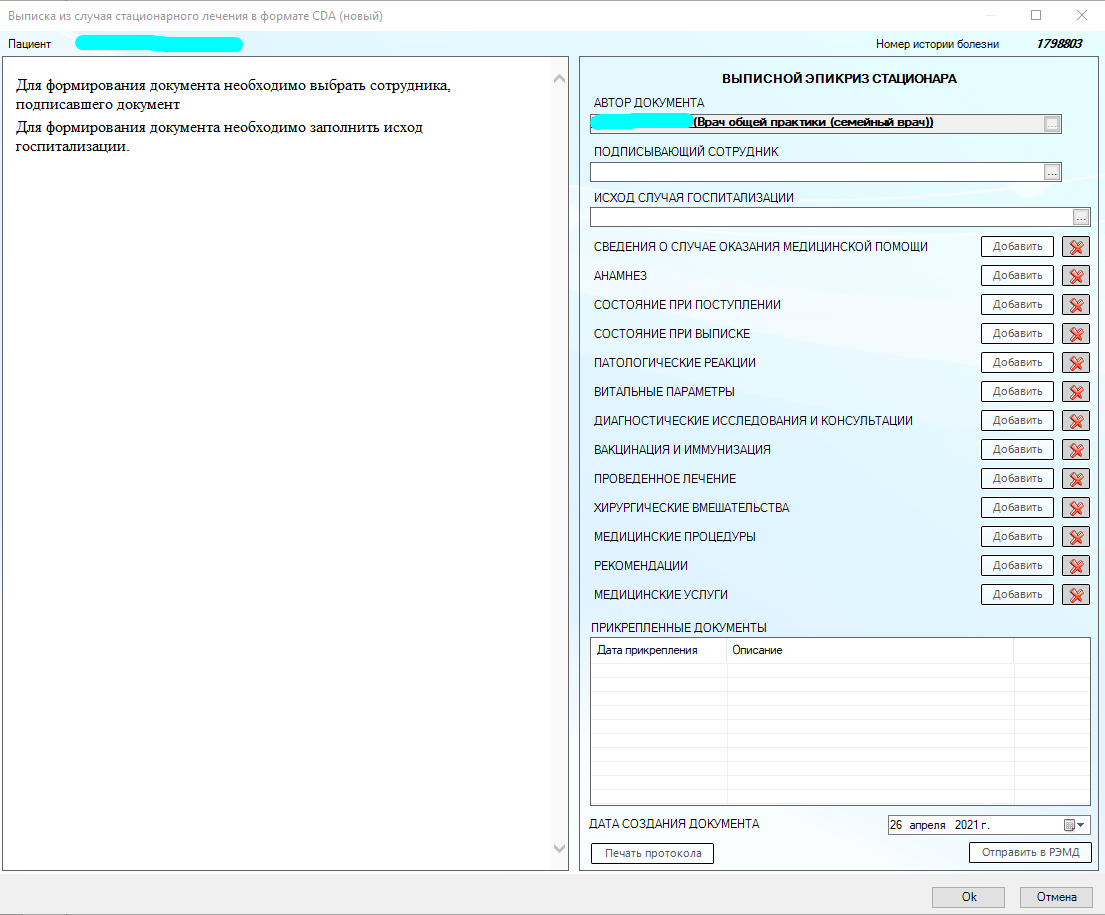
Task: Clear ВАКЦИНАЦИЯ И ИММУНИЗАЦИЯ red X
Action: point(1075,450)
